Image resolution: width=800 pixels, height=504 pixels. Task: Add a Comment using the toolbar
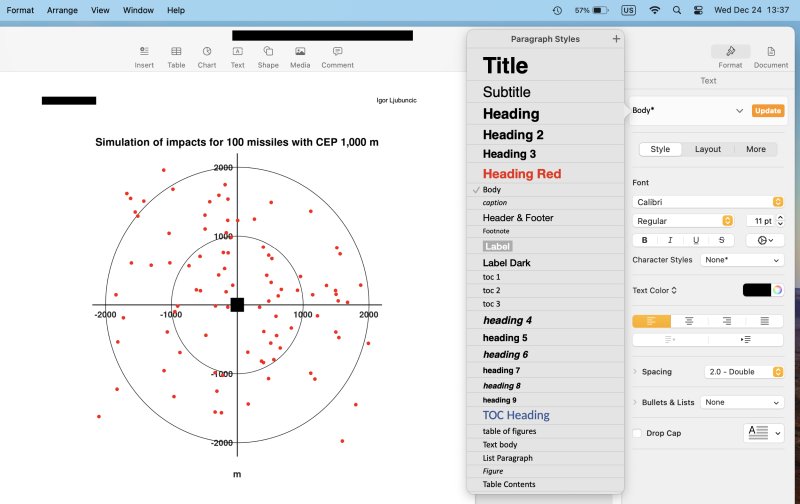pyautogui.click(x=337, y=56)
